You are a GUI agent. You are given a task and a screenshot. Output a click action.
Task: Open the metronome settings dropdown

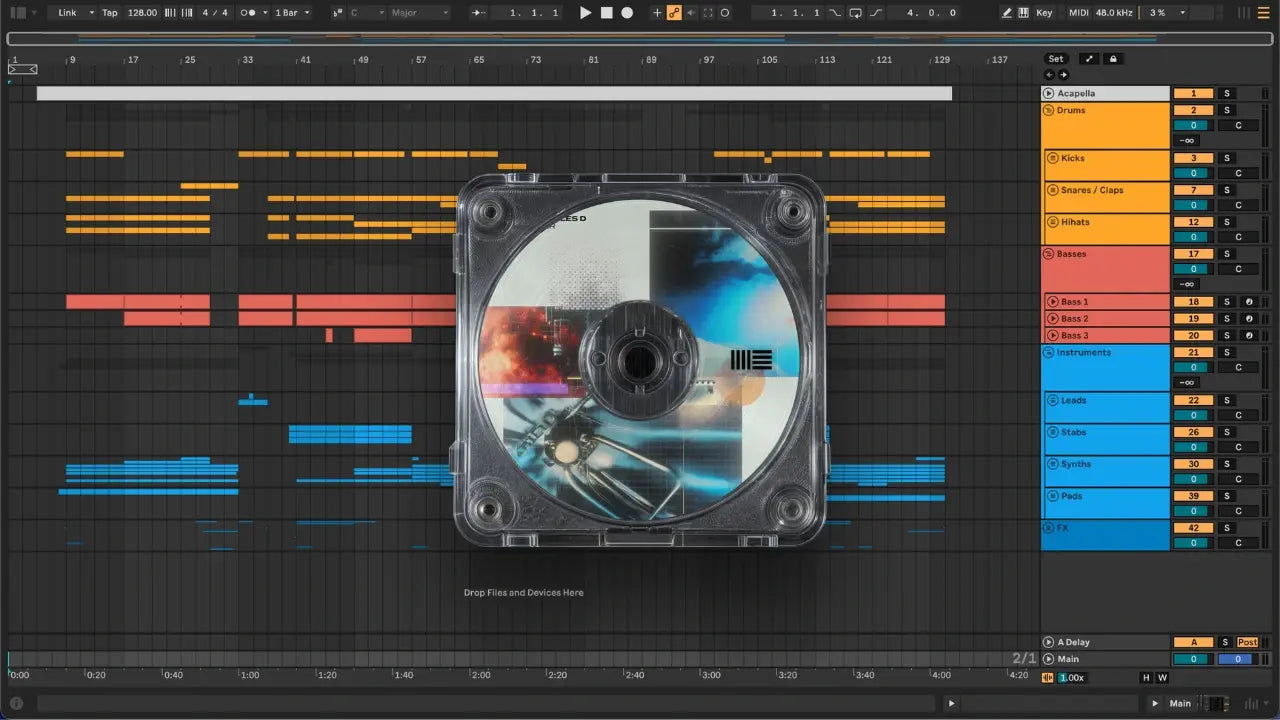click(263, 13)
